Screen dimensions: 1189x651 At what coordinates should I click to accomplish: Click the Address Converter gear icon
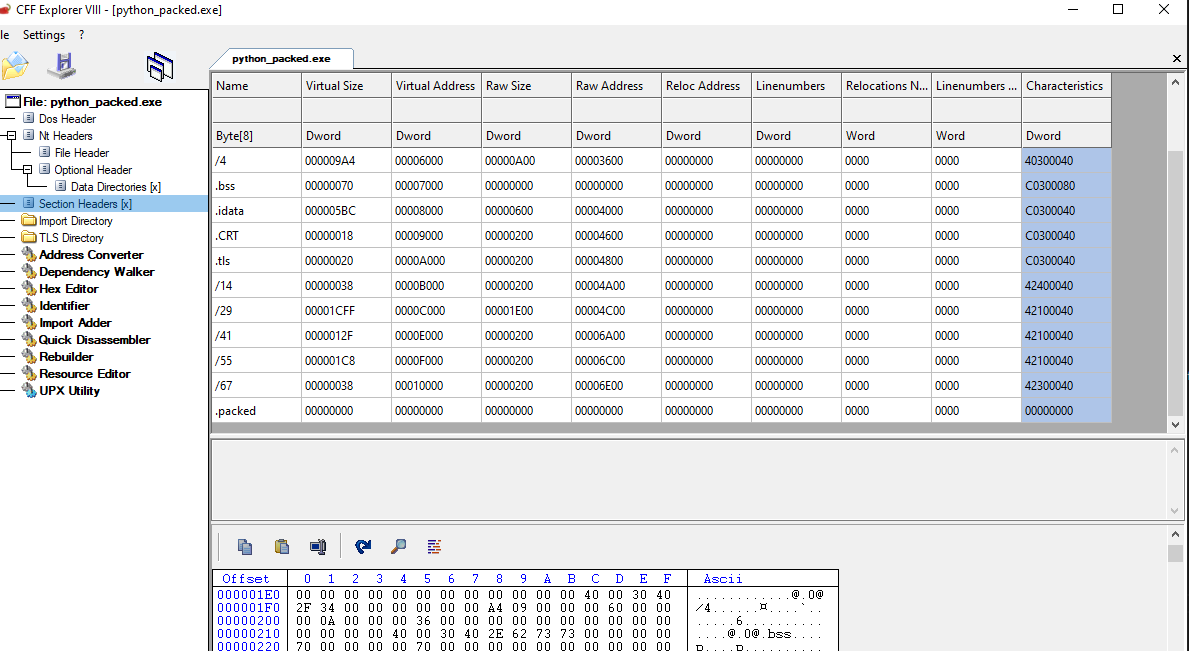[x=29, y=255]
